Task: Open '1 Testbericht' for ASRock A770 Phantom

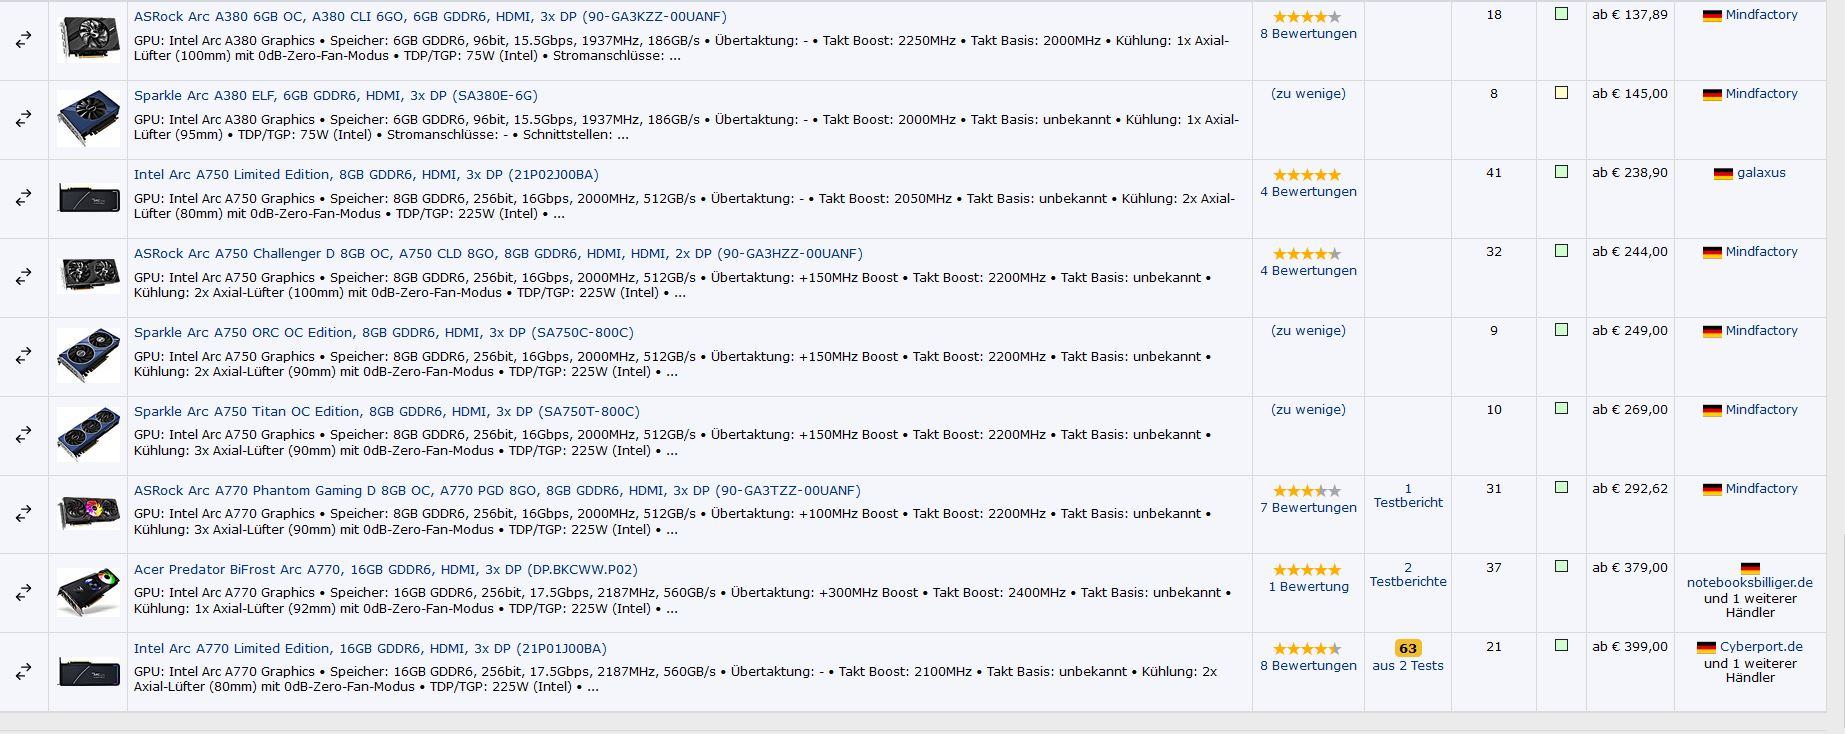Action: click(x=1408, y=496)
